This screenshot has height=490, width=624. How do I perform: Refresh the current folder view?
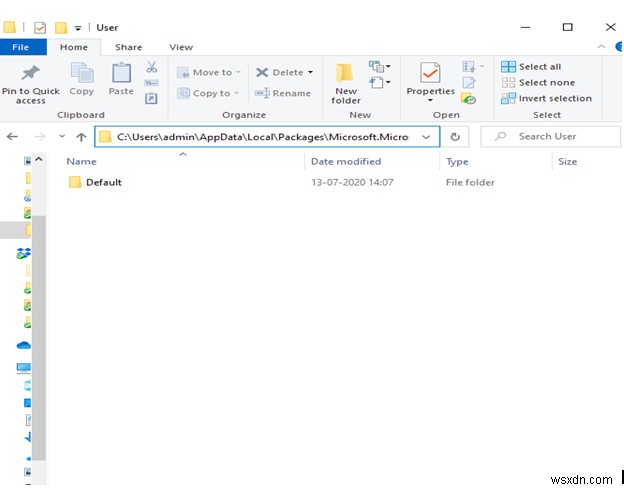point(455,137)
